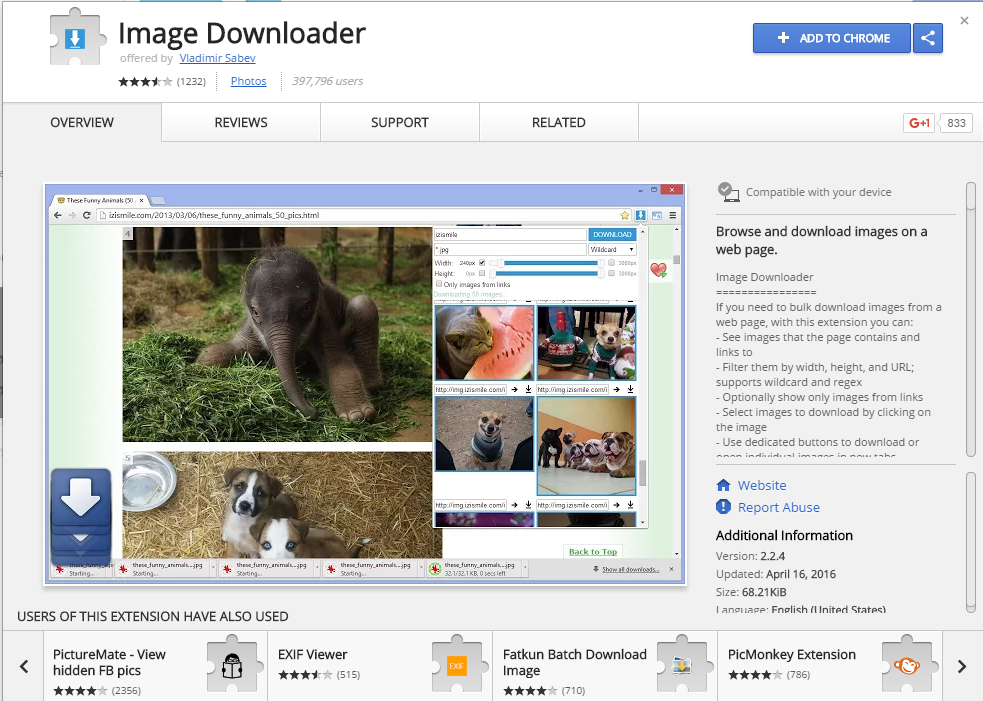Click the exclamation icon beside Report Abuse
Image resolution: width=983 pixels, height=701 pixels.
pyautogui.click(x=723, y=507)
